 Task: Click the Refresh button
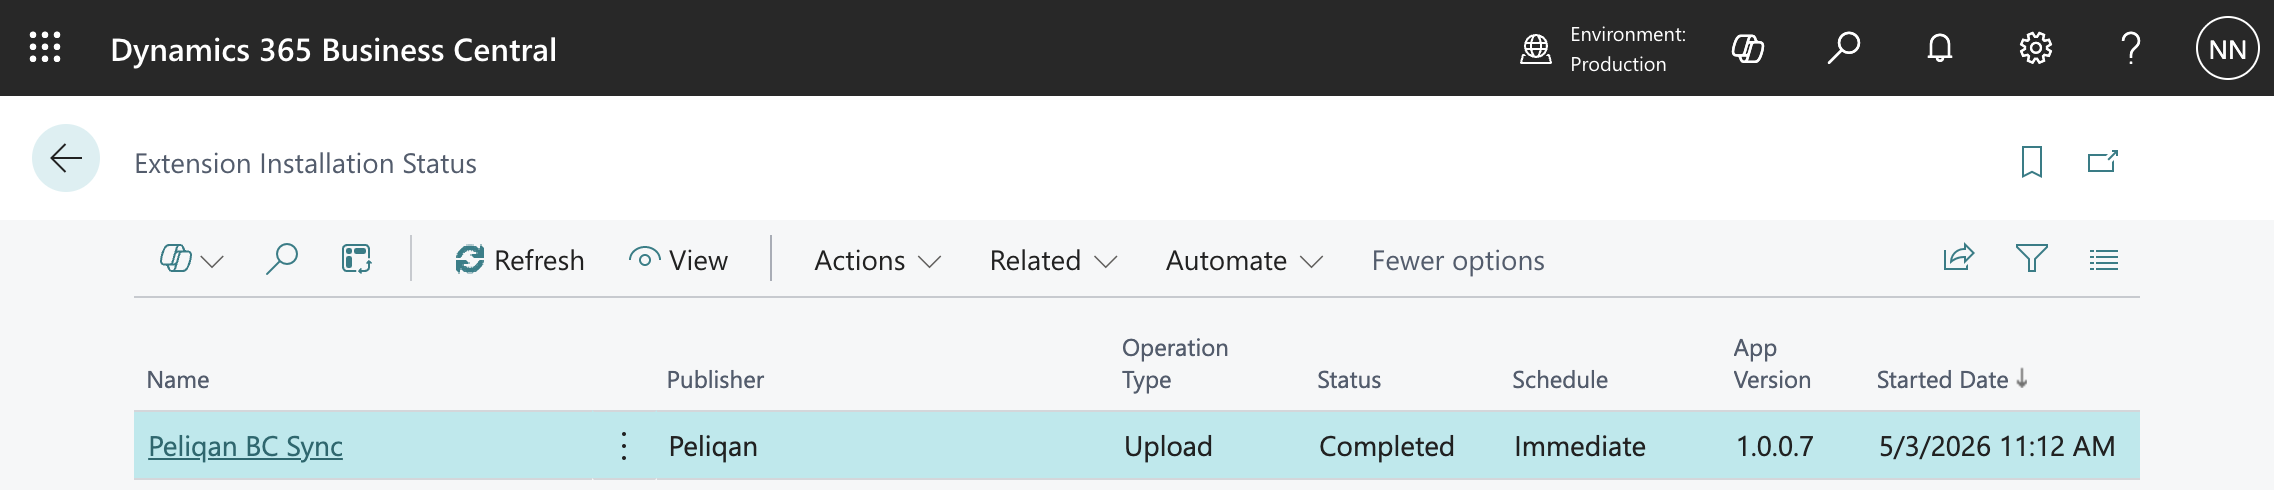[519, 260]
